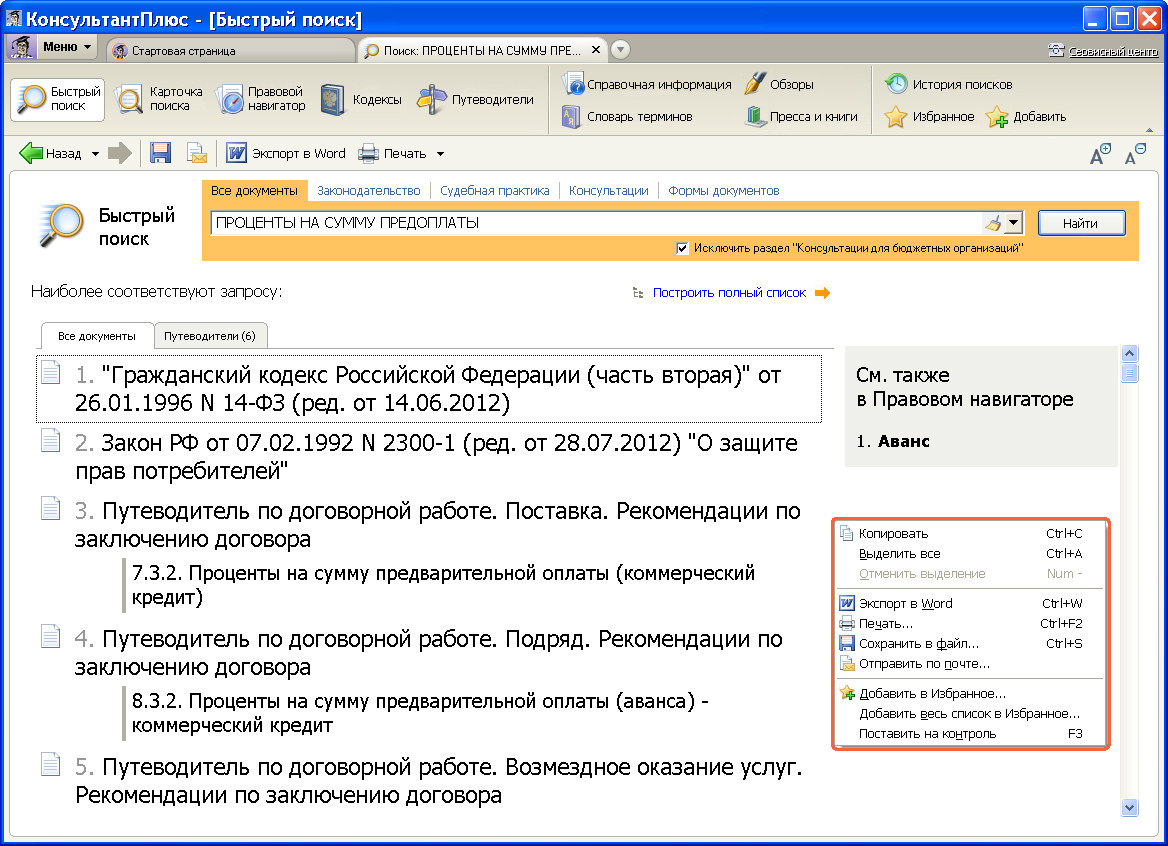Image resolution: width=1168 pixels, height=846 pixels.
Task: Open Закон О защите прав потребителей
Action: [437, 457]
